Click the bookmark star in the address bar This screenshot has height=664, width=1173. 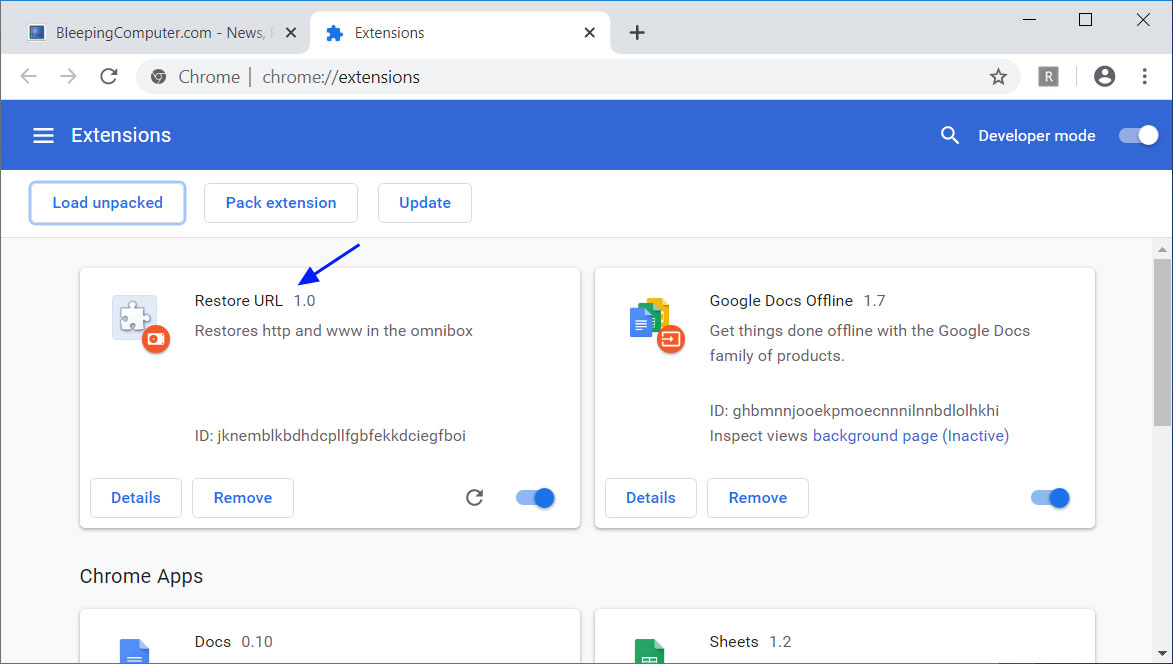(998, 76)
